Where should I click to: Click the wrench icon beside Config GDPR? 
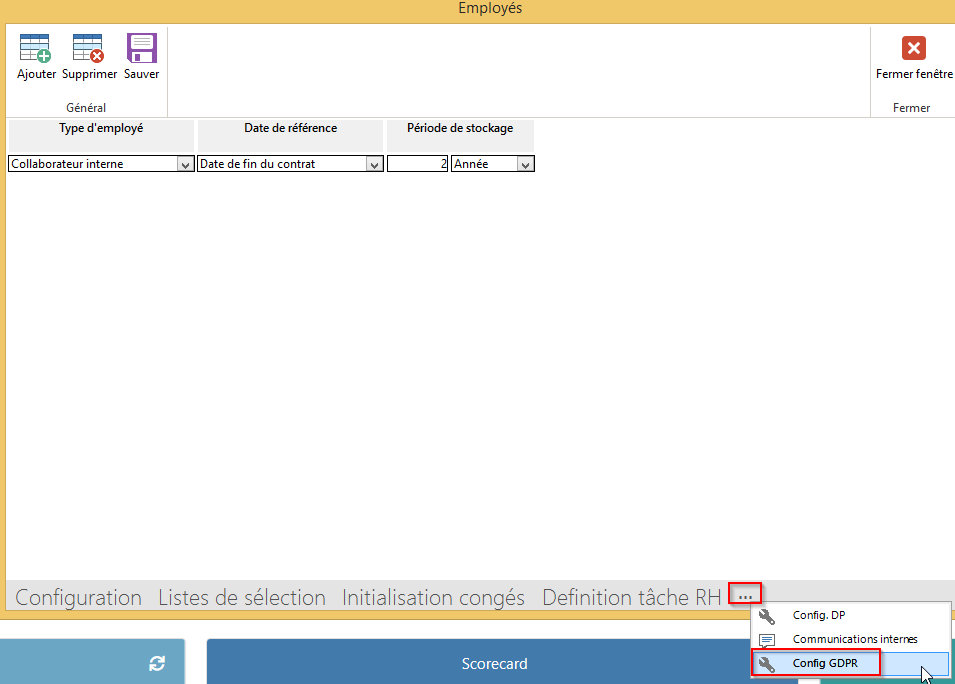coord(767,663)
